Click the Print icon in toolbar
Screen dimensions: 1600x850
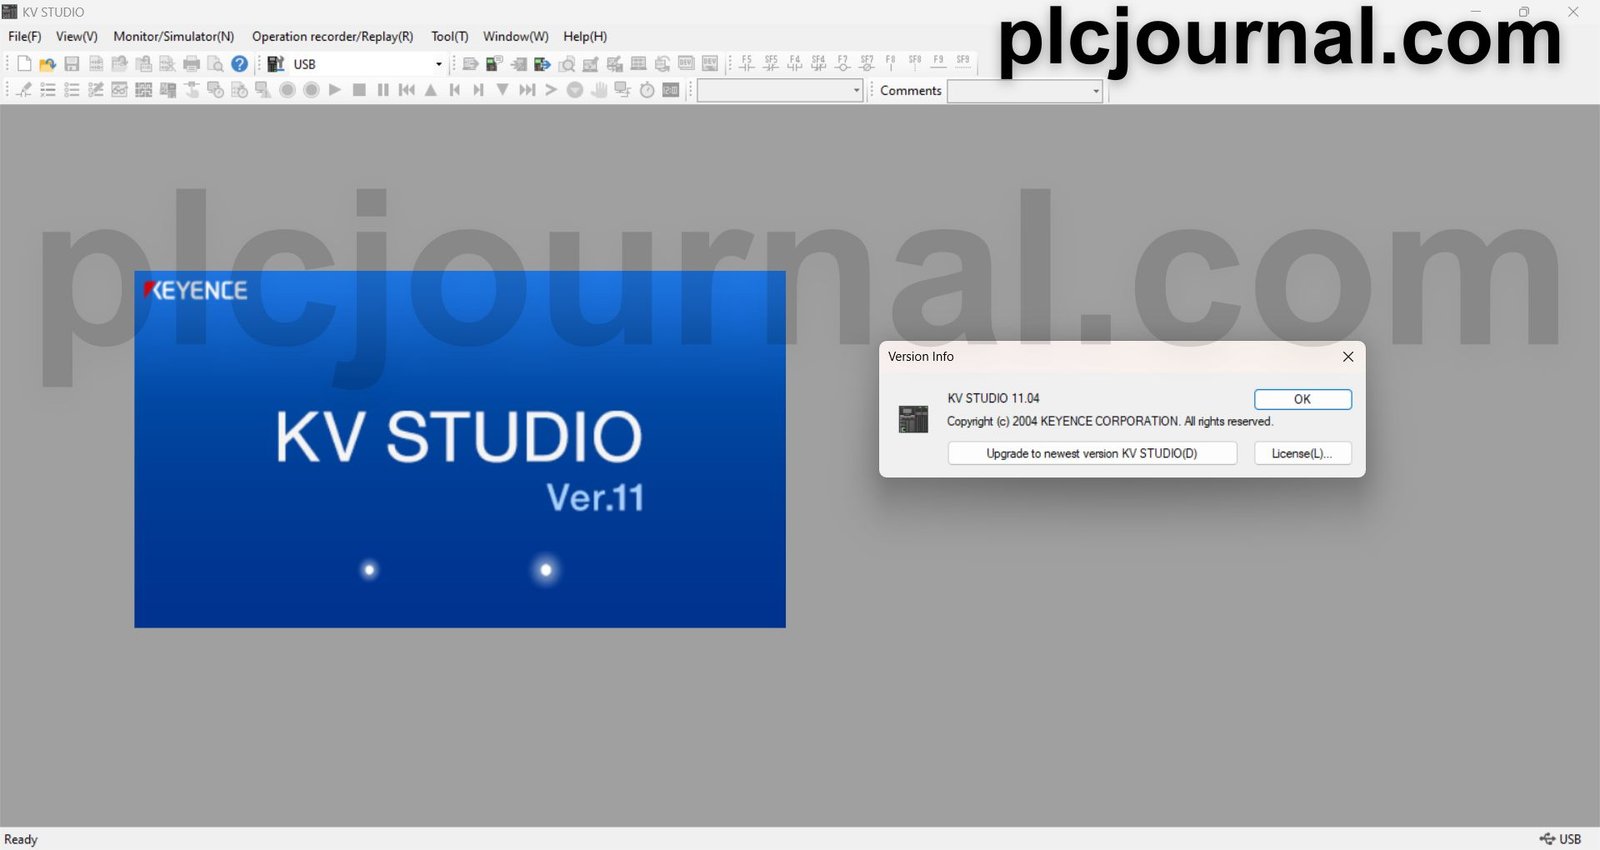click(192, 64)
